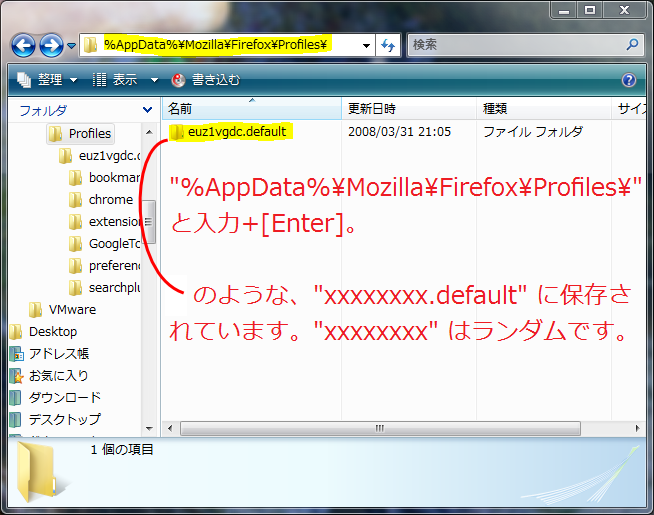Sort by the 名前 column header
Screen dimensions: 654x515
[x=252, y=109]
